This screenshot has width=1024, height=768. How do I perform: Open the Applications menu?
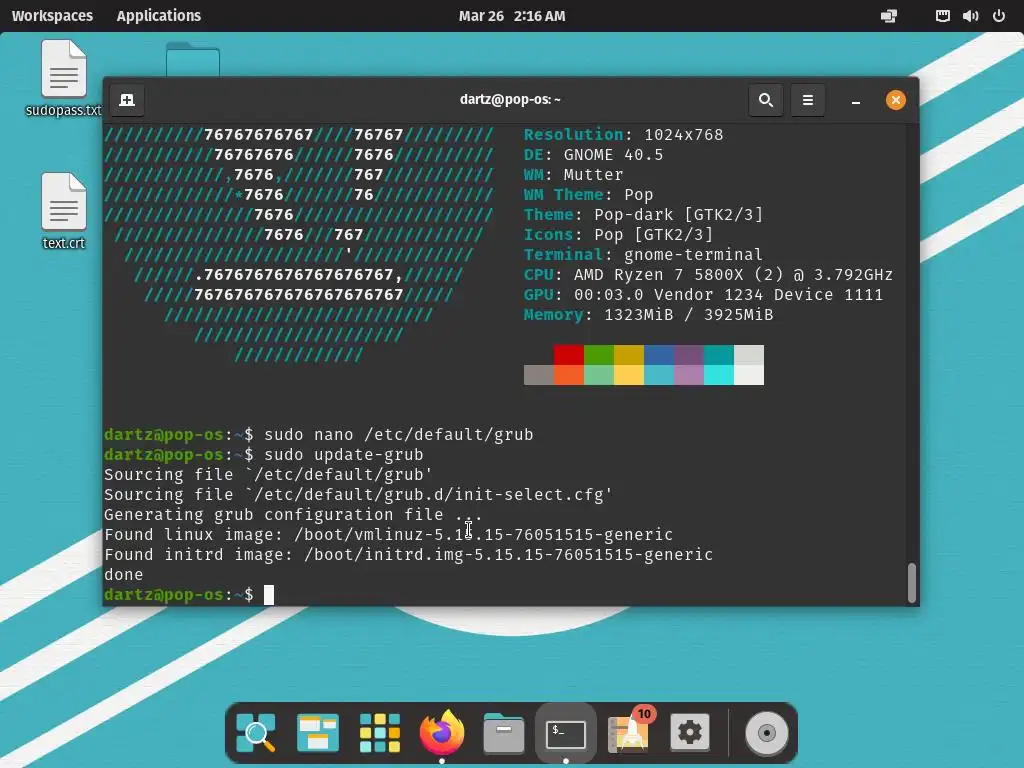click(159, 16)
